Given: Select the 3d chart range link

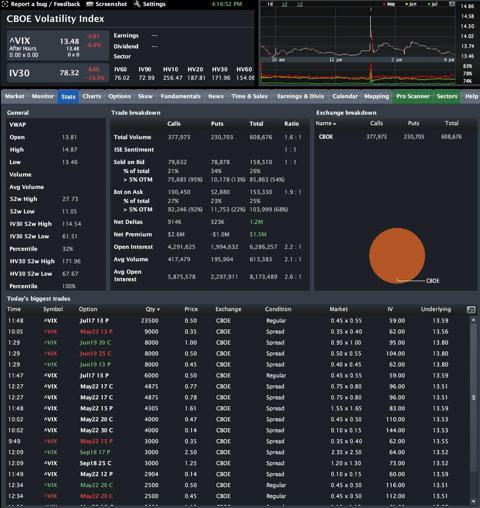Looking at the screenshot, I should (300, 4).
